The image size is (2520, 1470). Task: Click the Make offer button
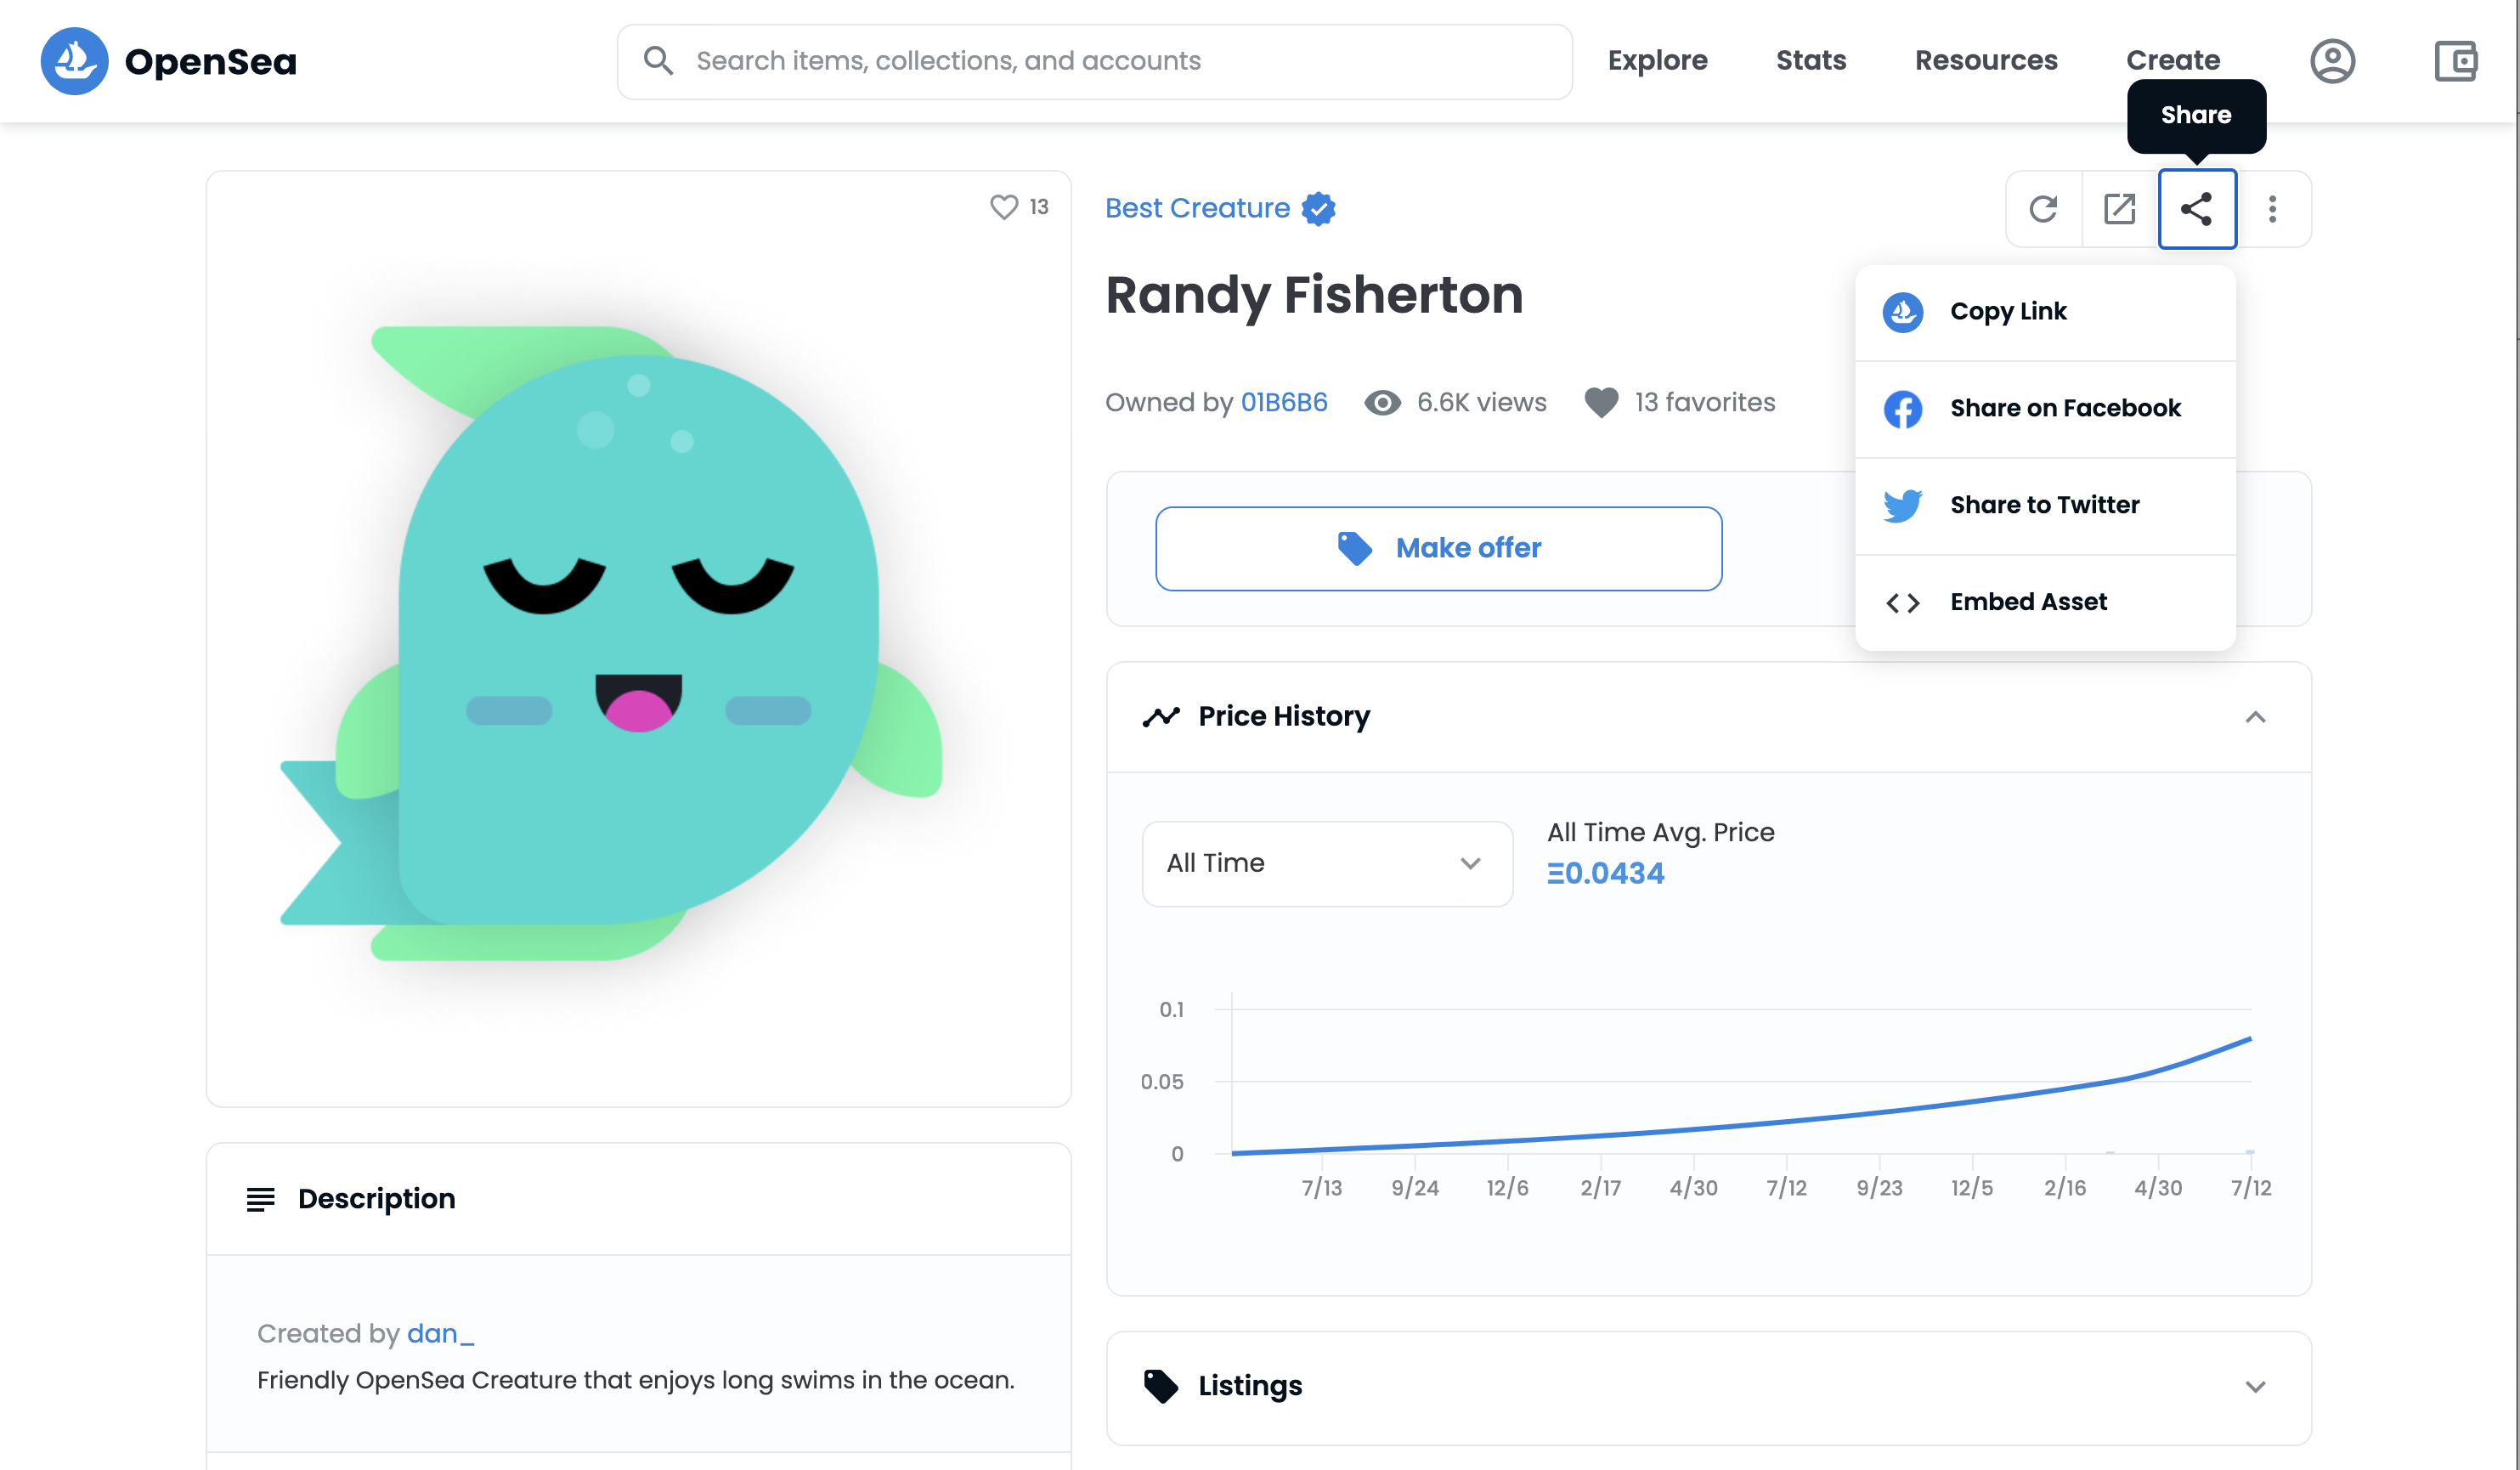point(1438,548)
